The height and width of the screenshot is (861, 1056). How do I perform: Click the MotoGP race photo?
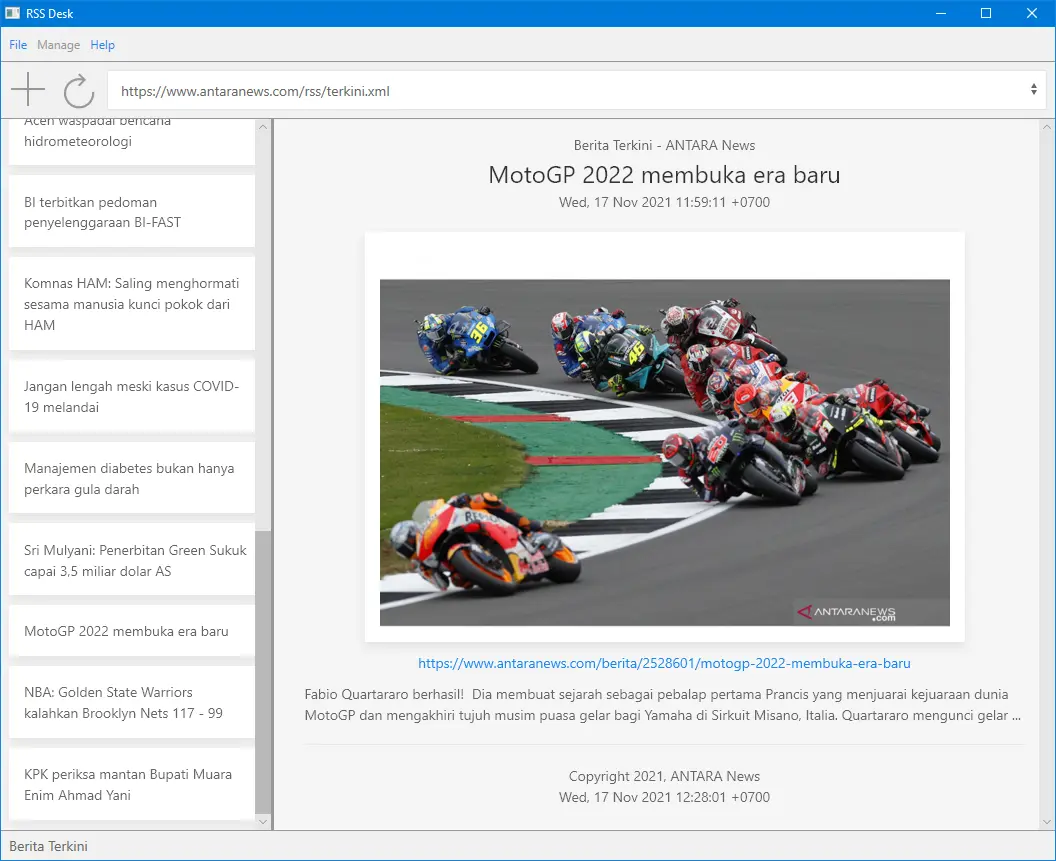[x=664, y=452]
